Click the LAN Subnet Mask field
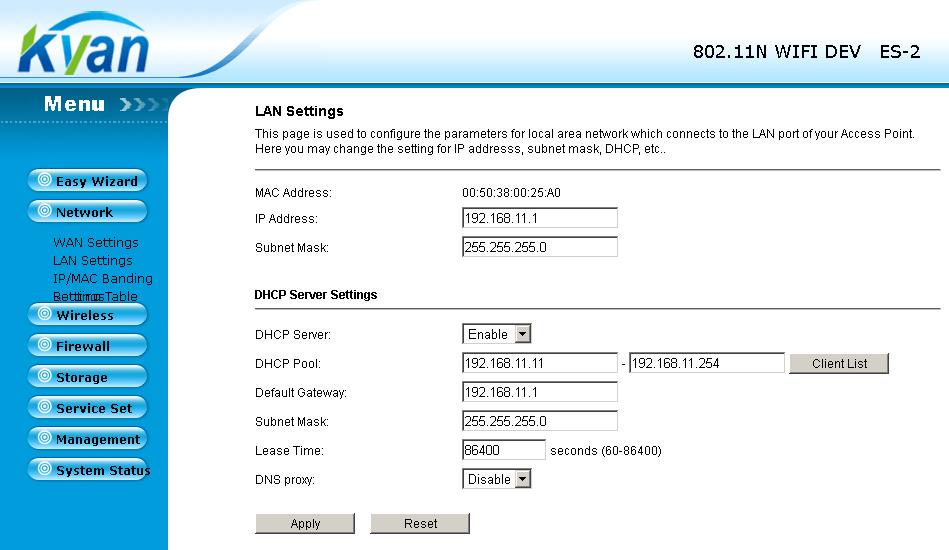This screenshot has height=550, width=949. click(x=539, y=247)
